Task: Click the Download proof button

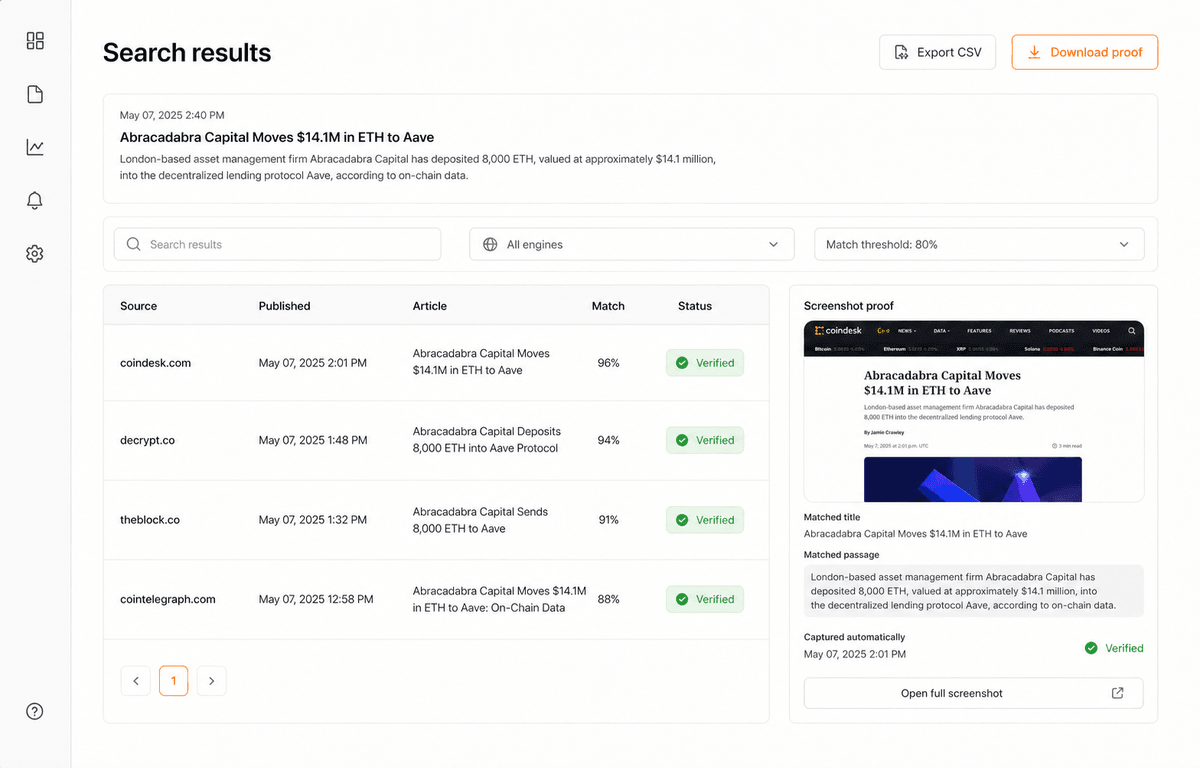Action: (x=1085, y=52)
